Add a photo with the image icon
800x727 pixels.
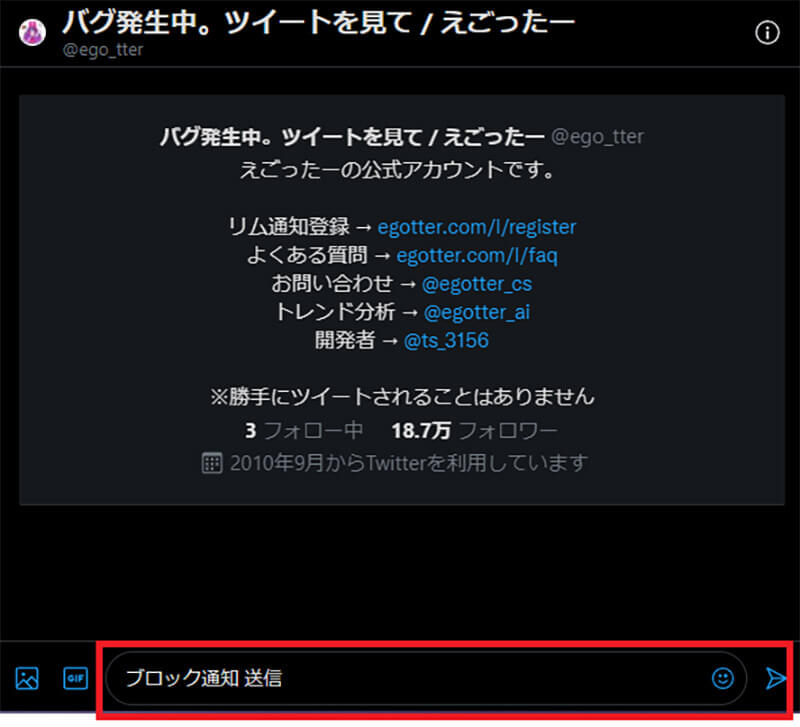(27, 679)
